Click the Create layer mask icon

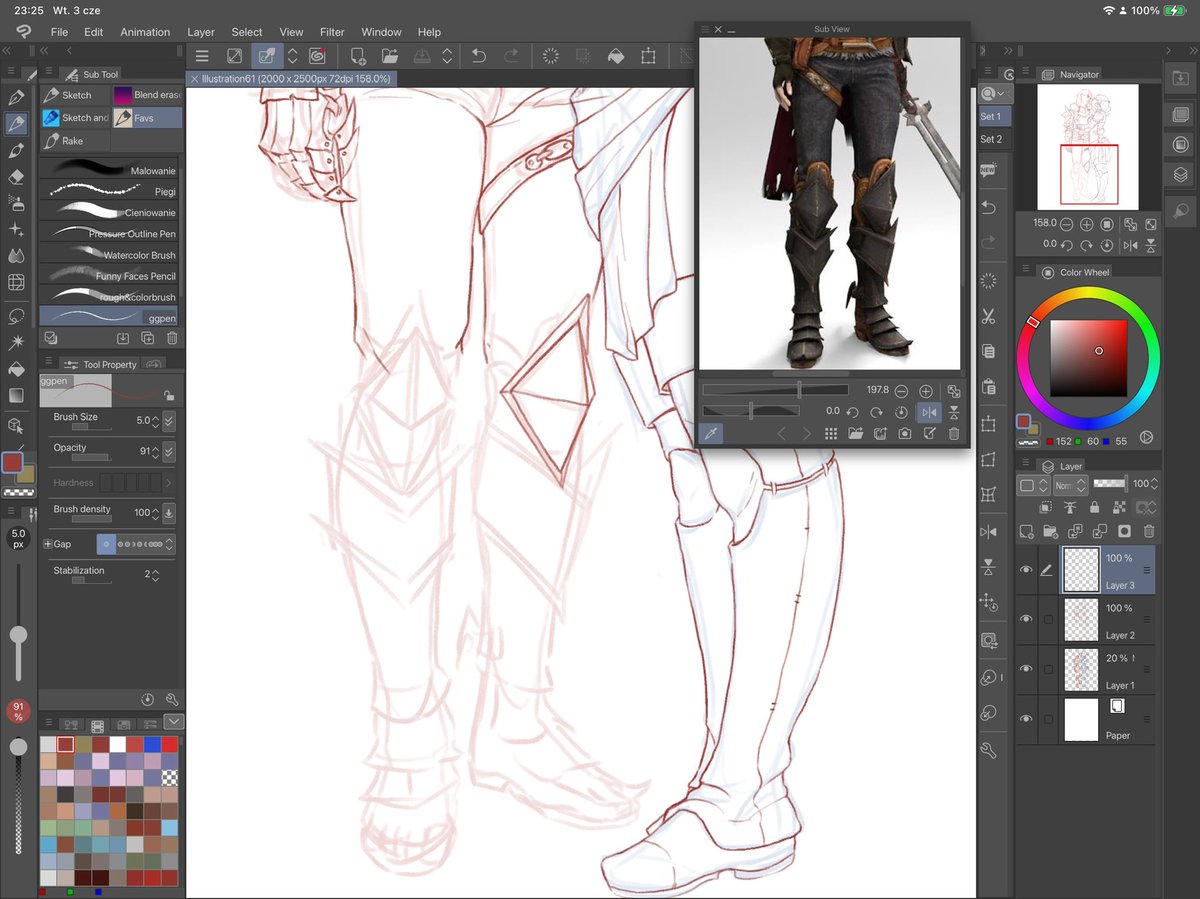point(1124,531)
